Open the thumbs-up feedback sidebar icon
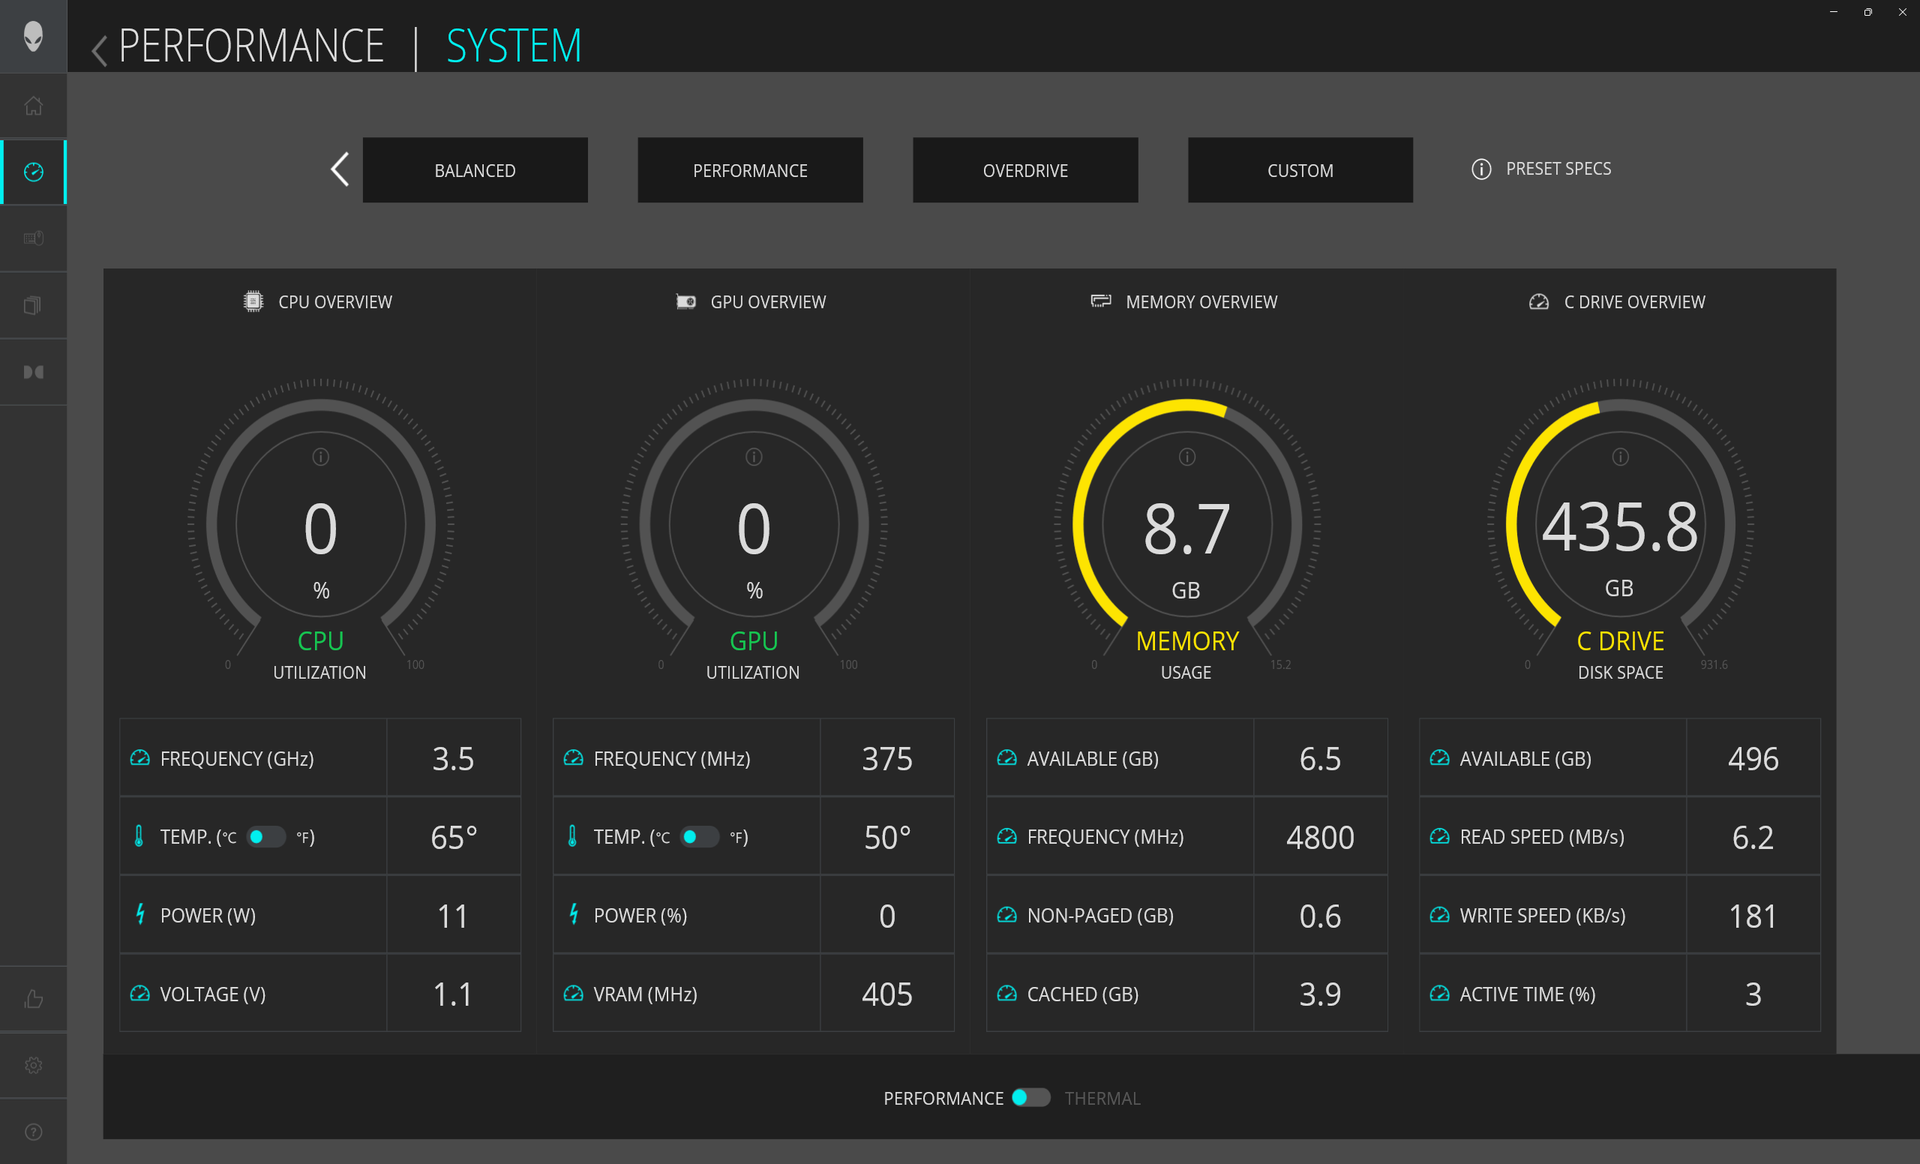This screenshot has width=1920, height=1164. click(x=33, y=999)
